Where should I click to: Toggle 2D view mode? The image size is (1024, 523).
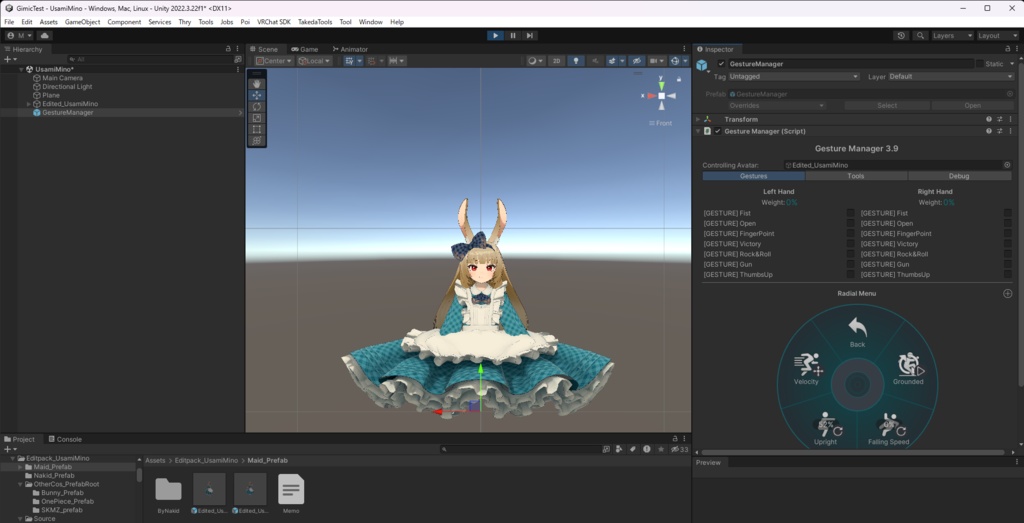[556, 61]
